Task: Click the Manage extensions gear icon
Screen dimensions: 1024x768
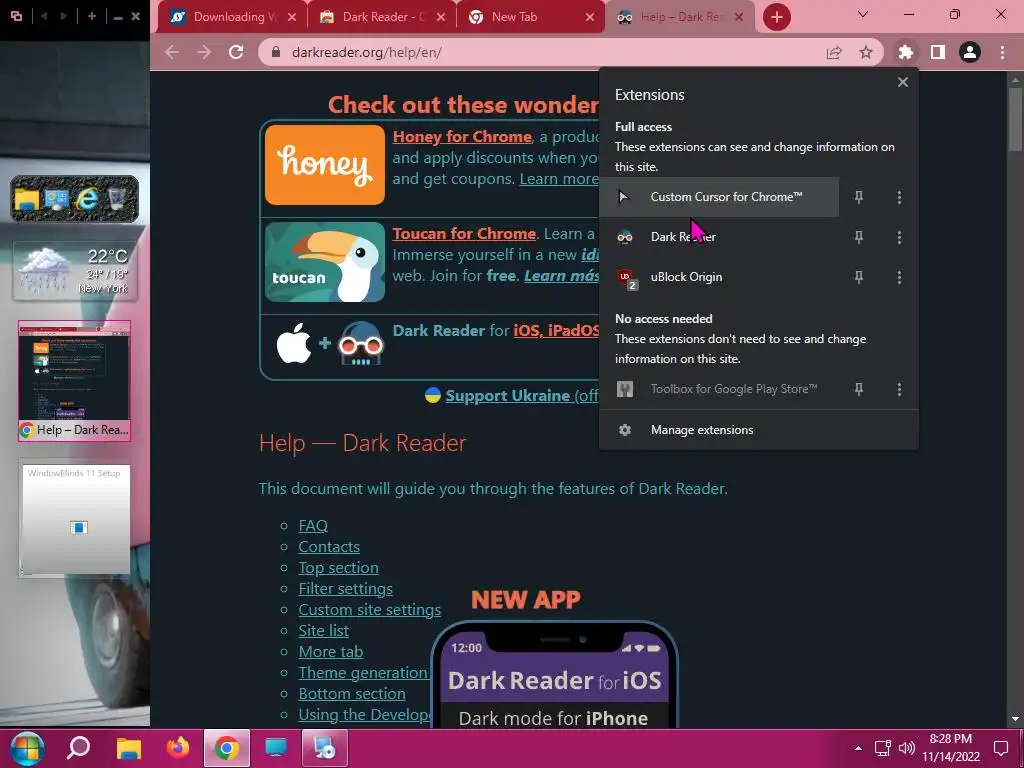Action: [625, 430]
